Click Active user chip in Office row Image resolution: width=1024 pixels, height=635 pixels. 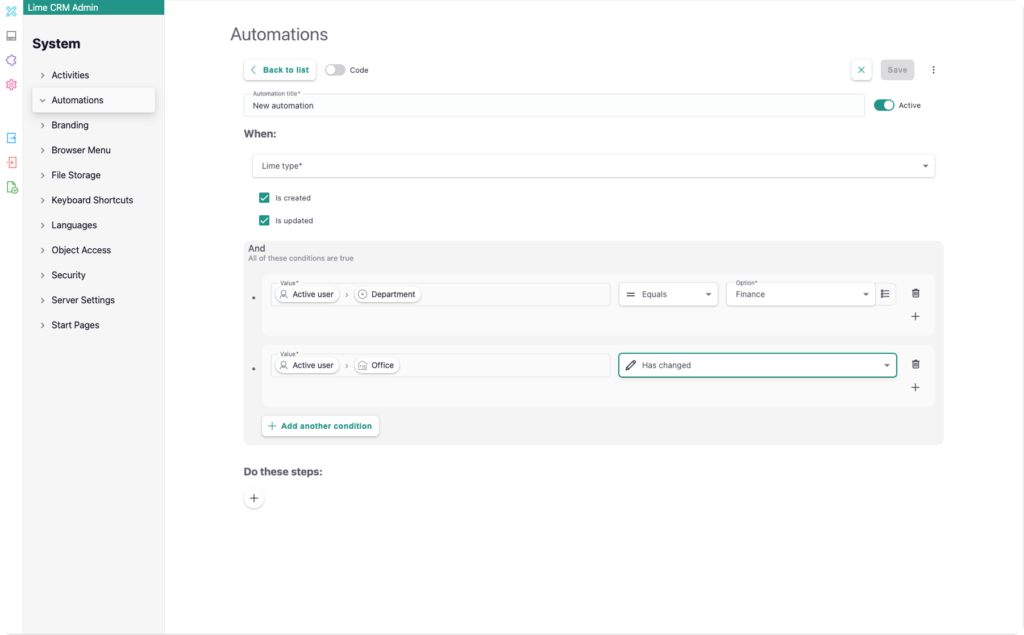point(307,365)
